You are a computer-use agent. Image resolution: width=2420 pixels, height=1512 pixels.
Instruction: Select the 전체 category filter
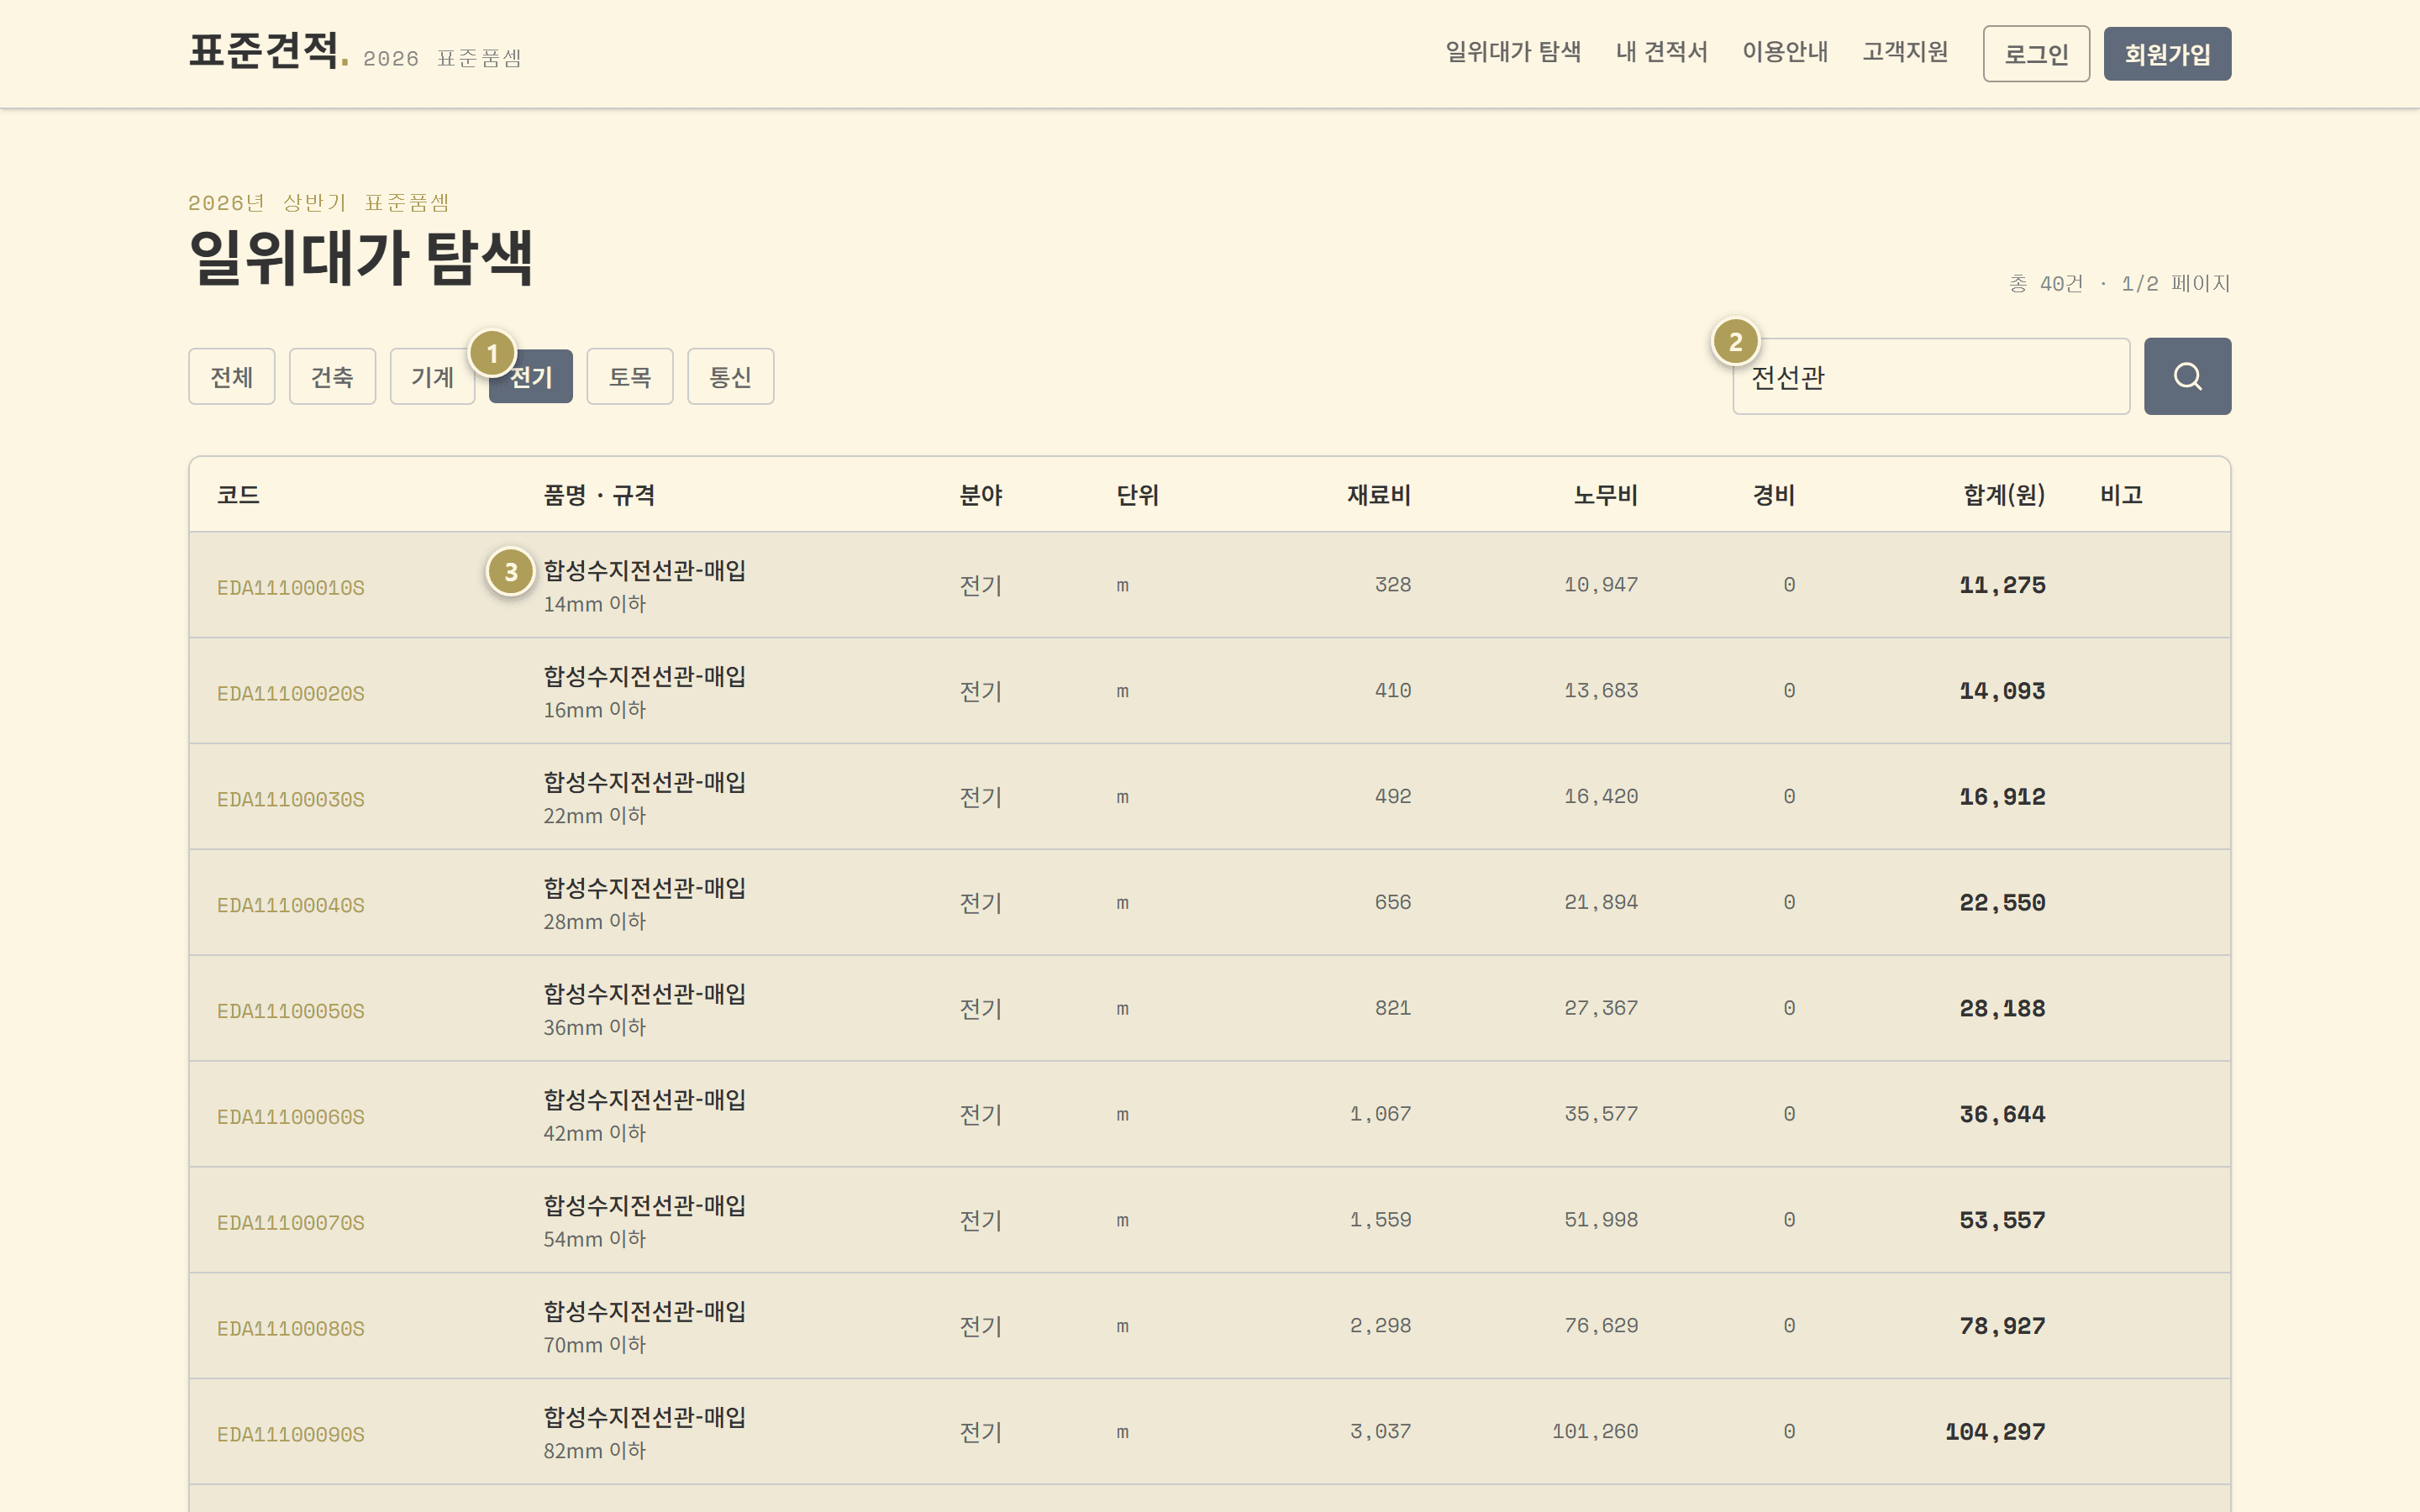point(231,376)
